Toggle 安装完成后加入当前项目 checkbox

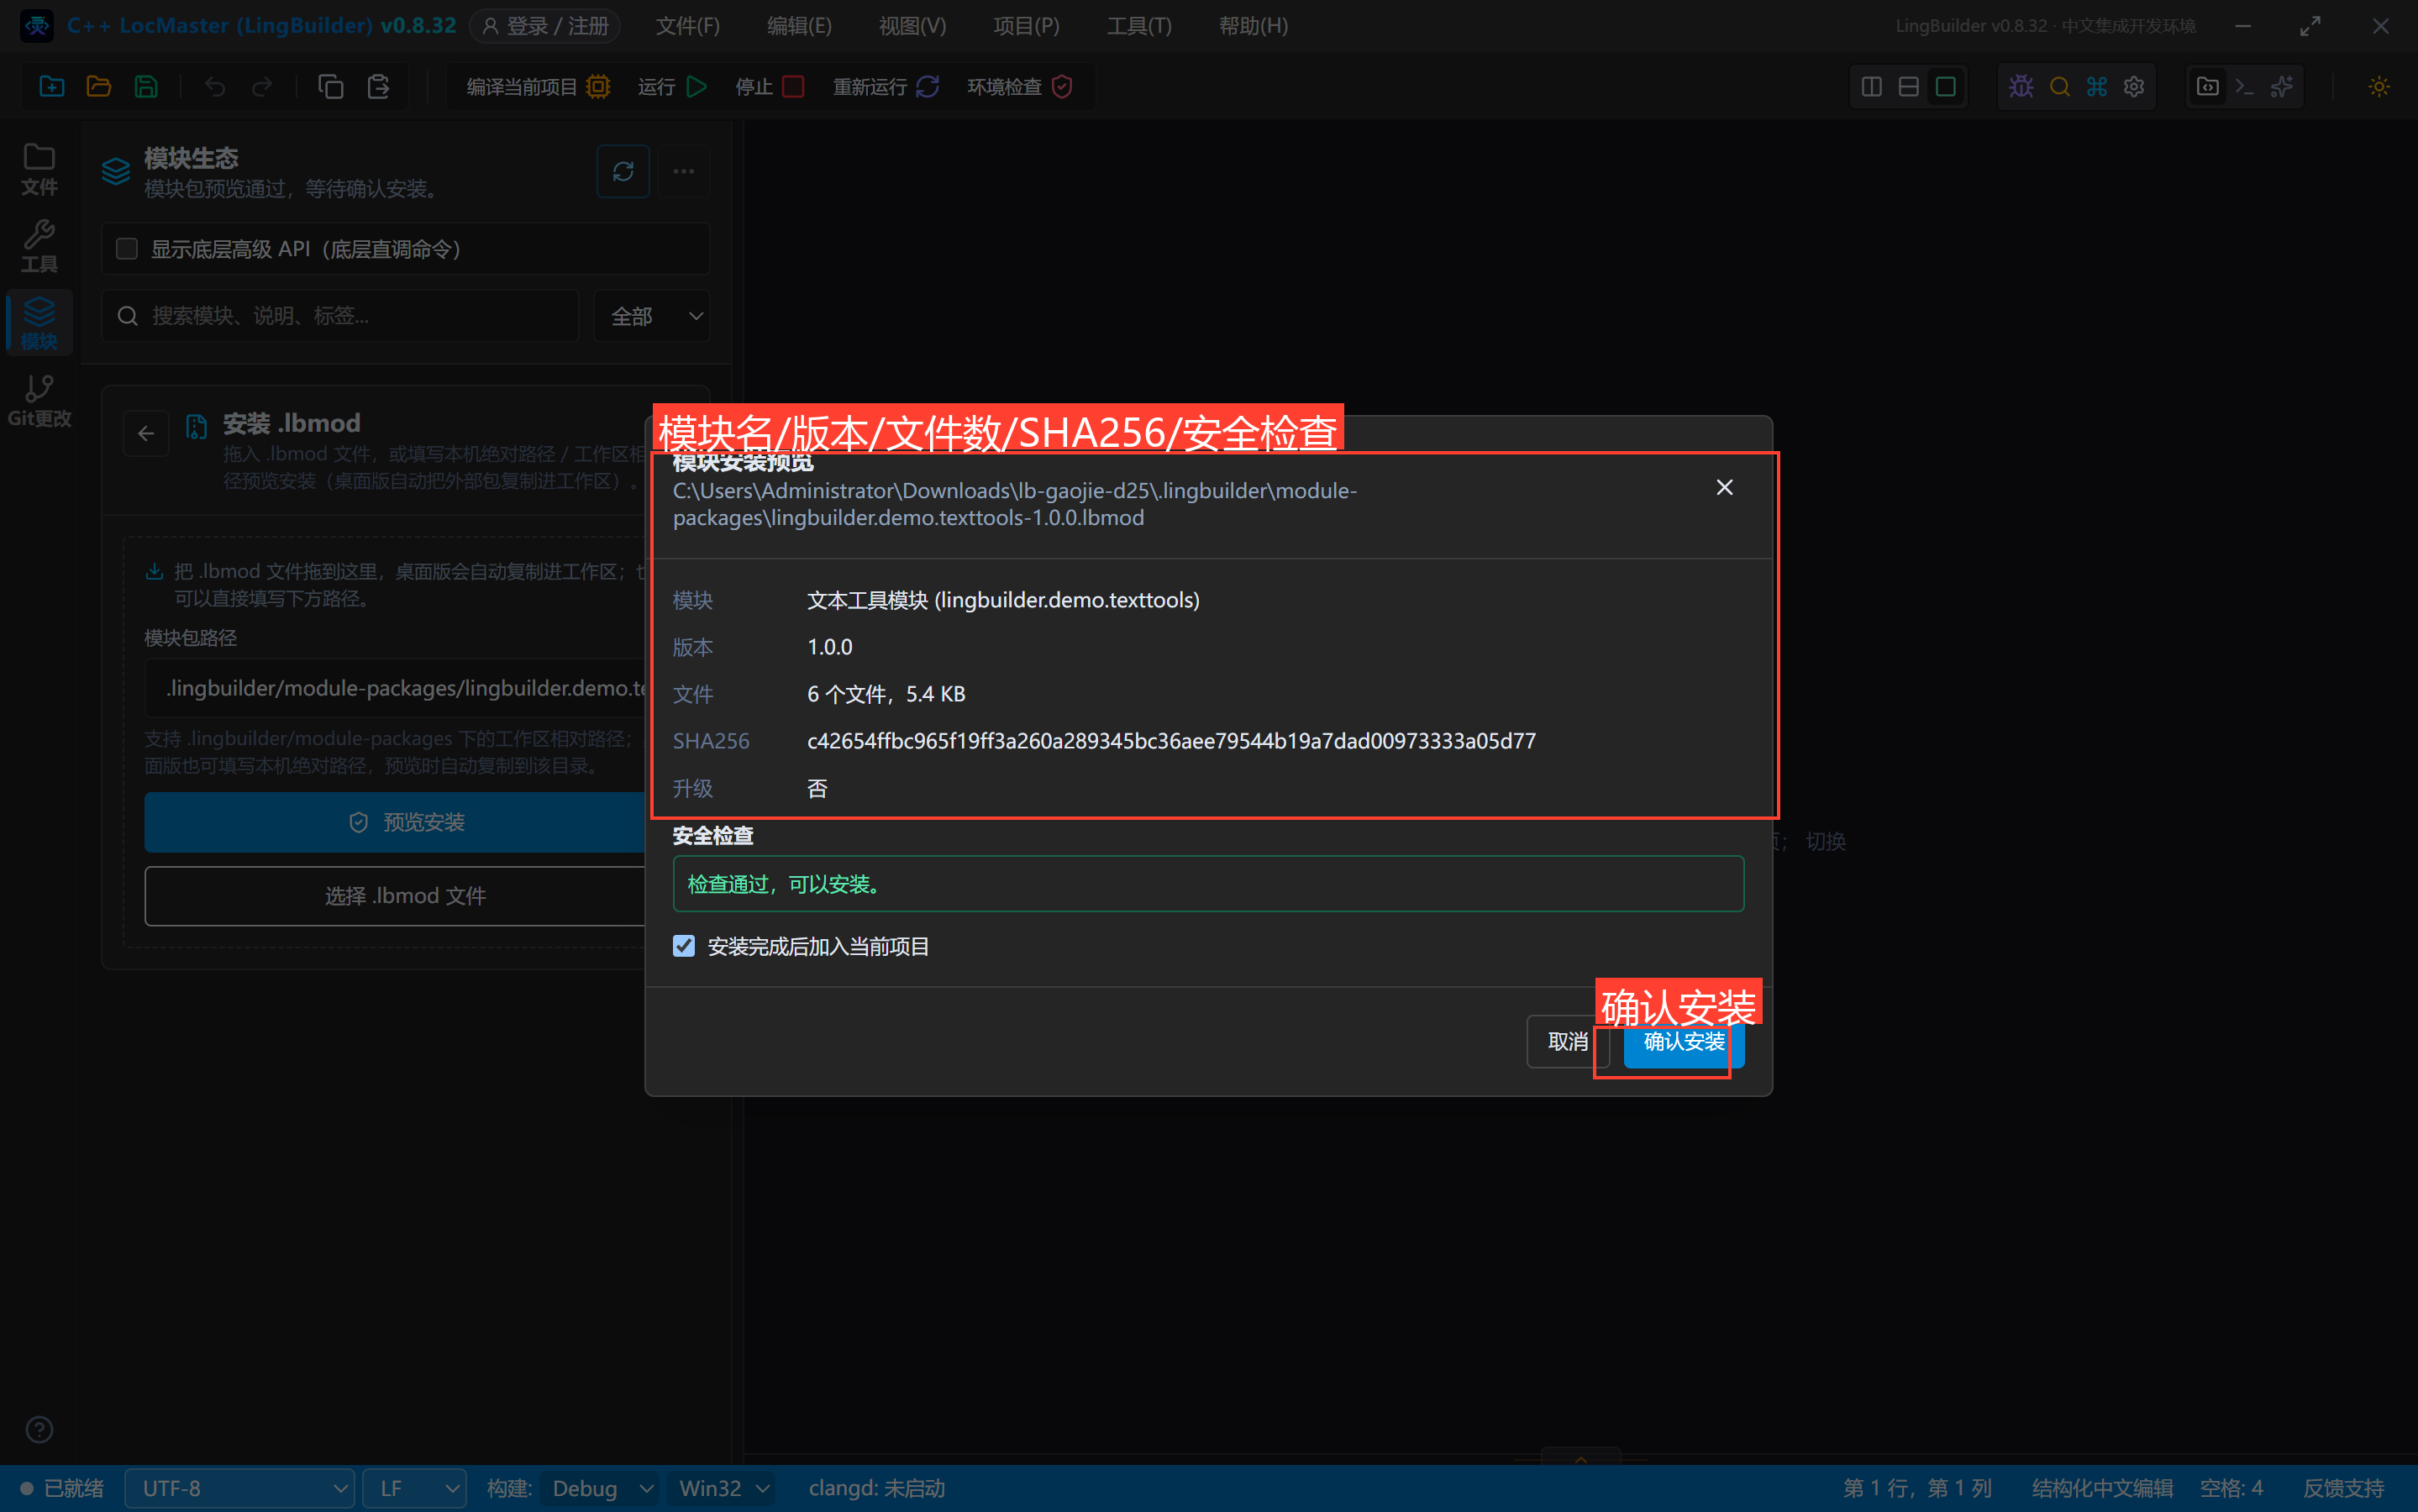coord(684,946)
